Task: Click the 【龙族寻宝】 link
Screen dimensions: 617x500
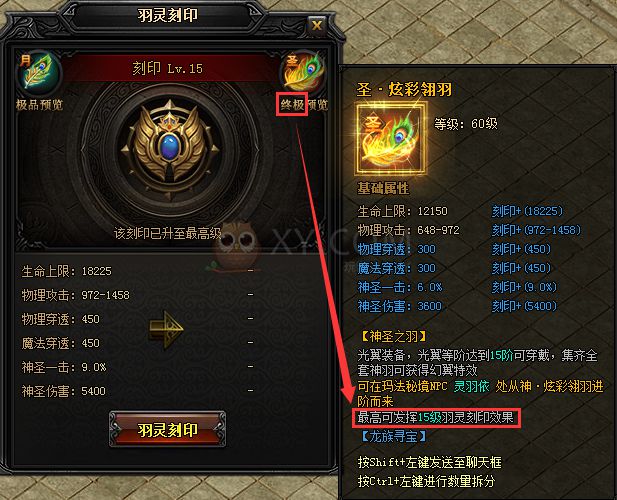Action: 393,436
